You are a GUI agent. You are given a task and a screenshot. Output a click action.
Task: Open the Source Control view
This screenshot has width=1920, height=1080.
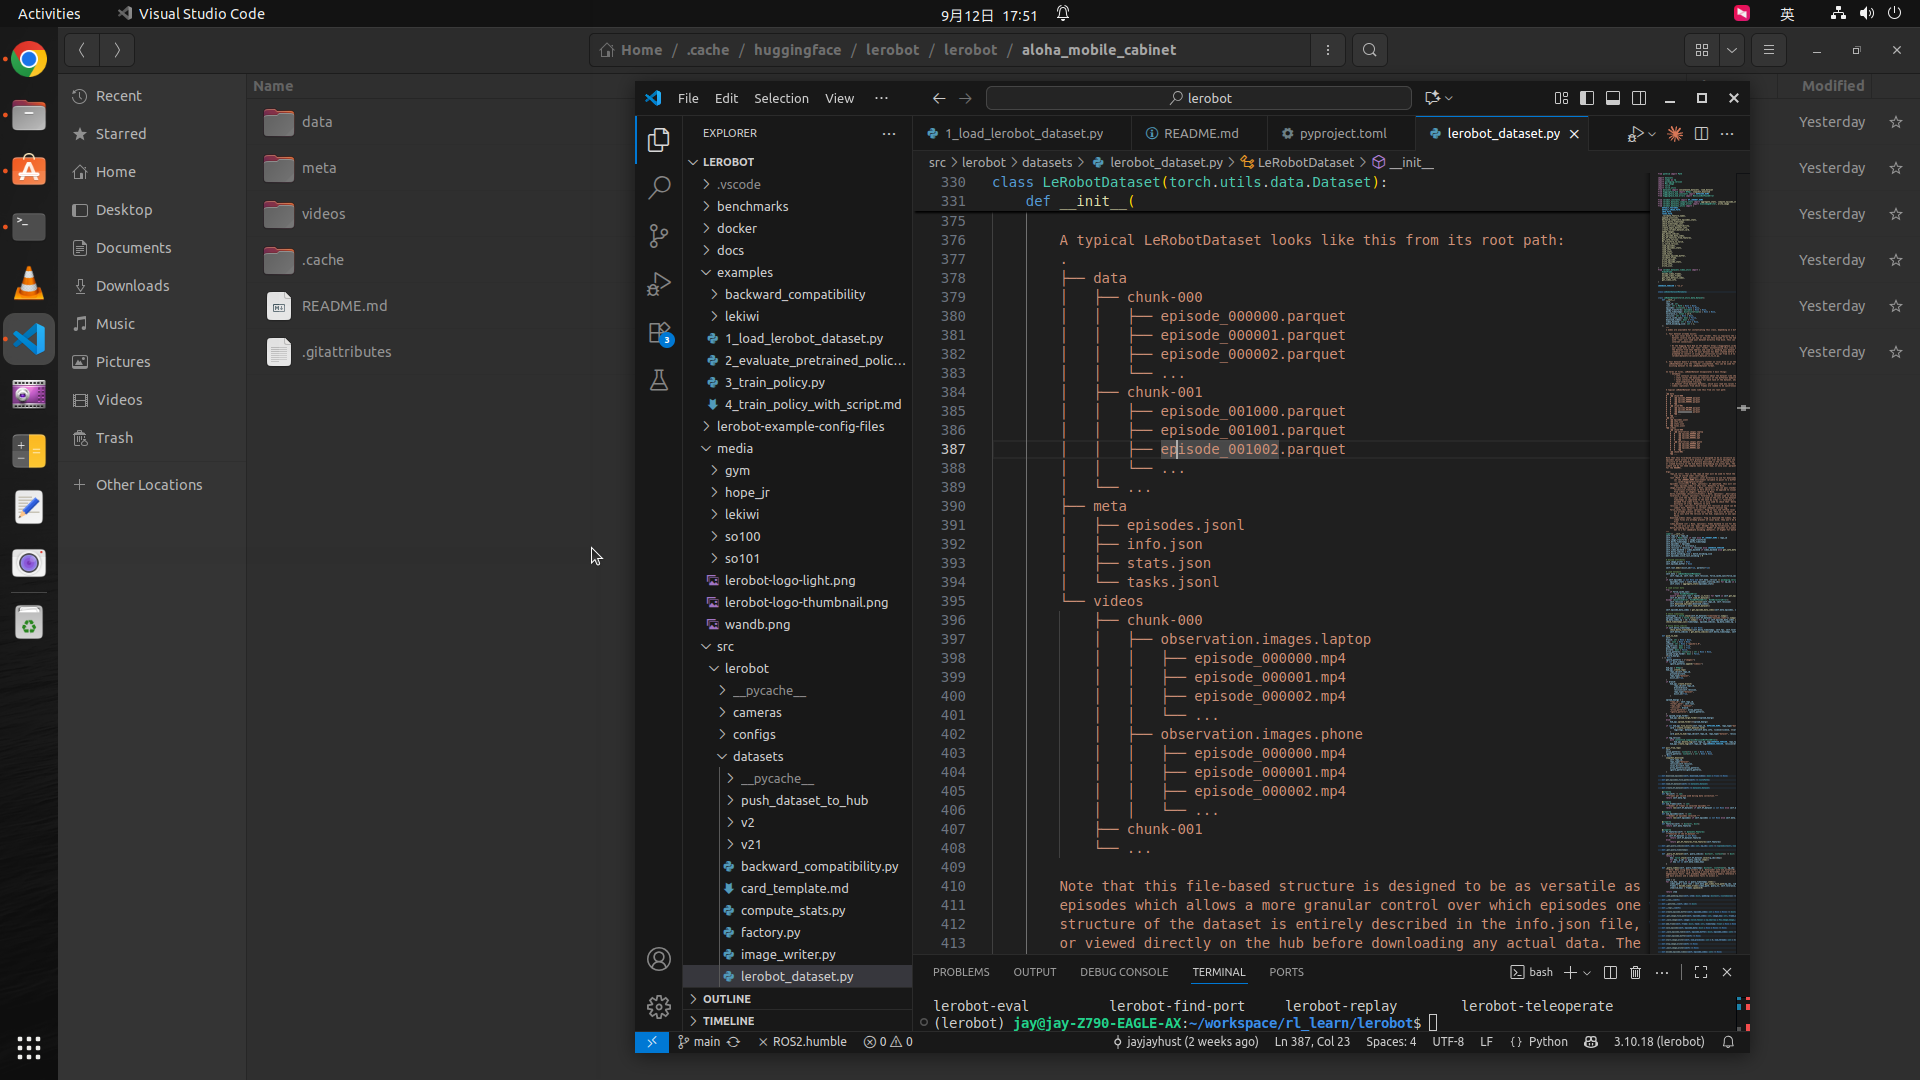point(658,236)
